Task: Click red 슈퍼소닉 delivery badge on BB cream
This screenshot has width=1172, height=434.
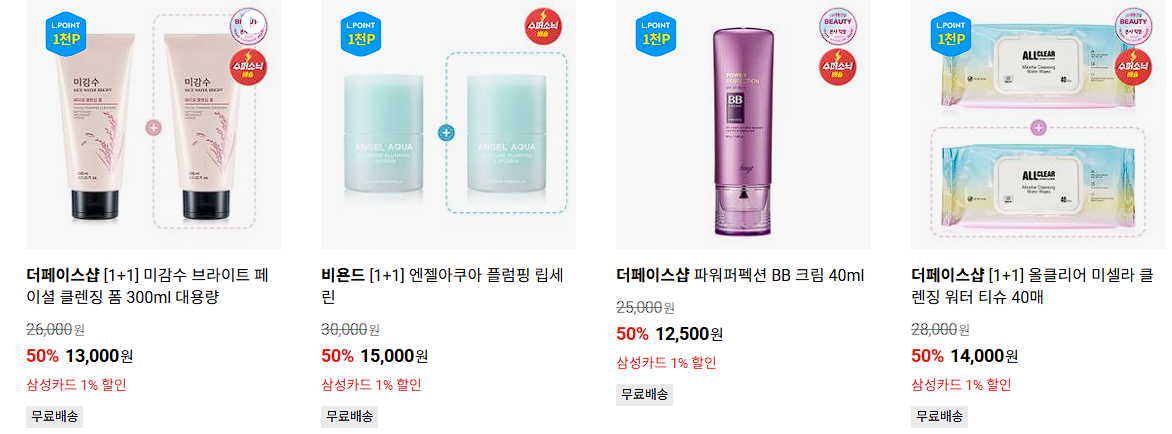Action: (838, 66)
